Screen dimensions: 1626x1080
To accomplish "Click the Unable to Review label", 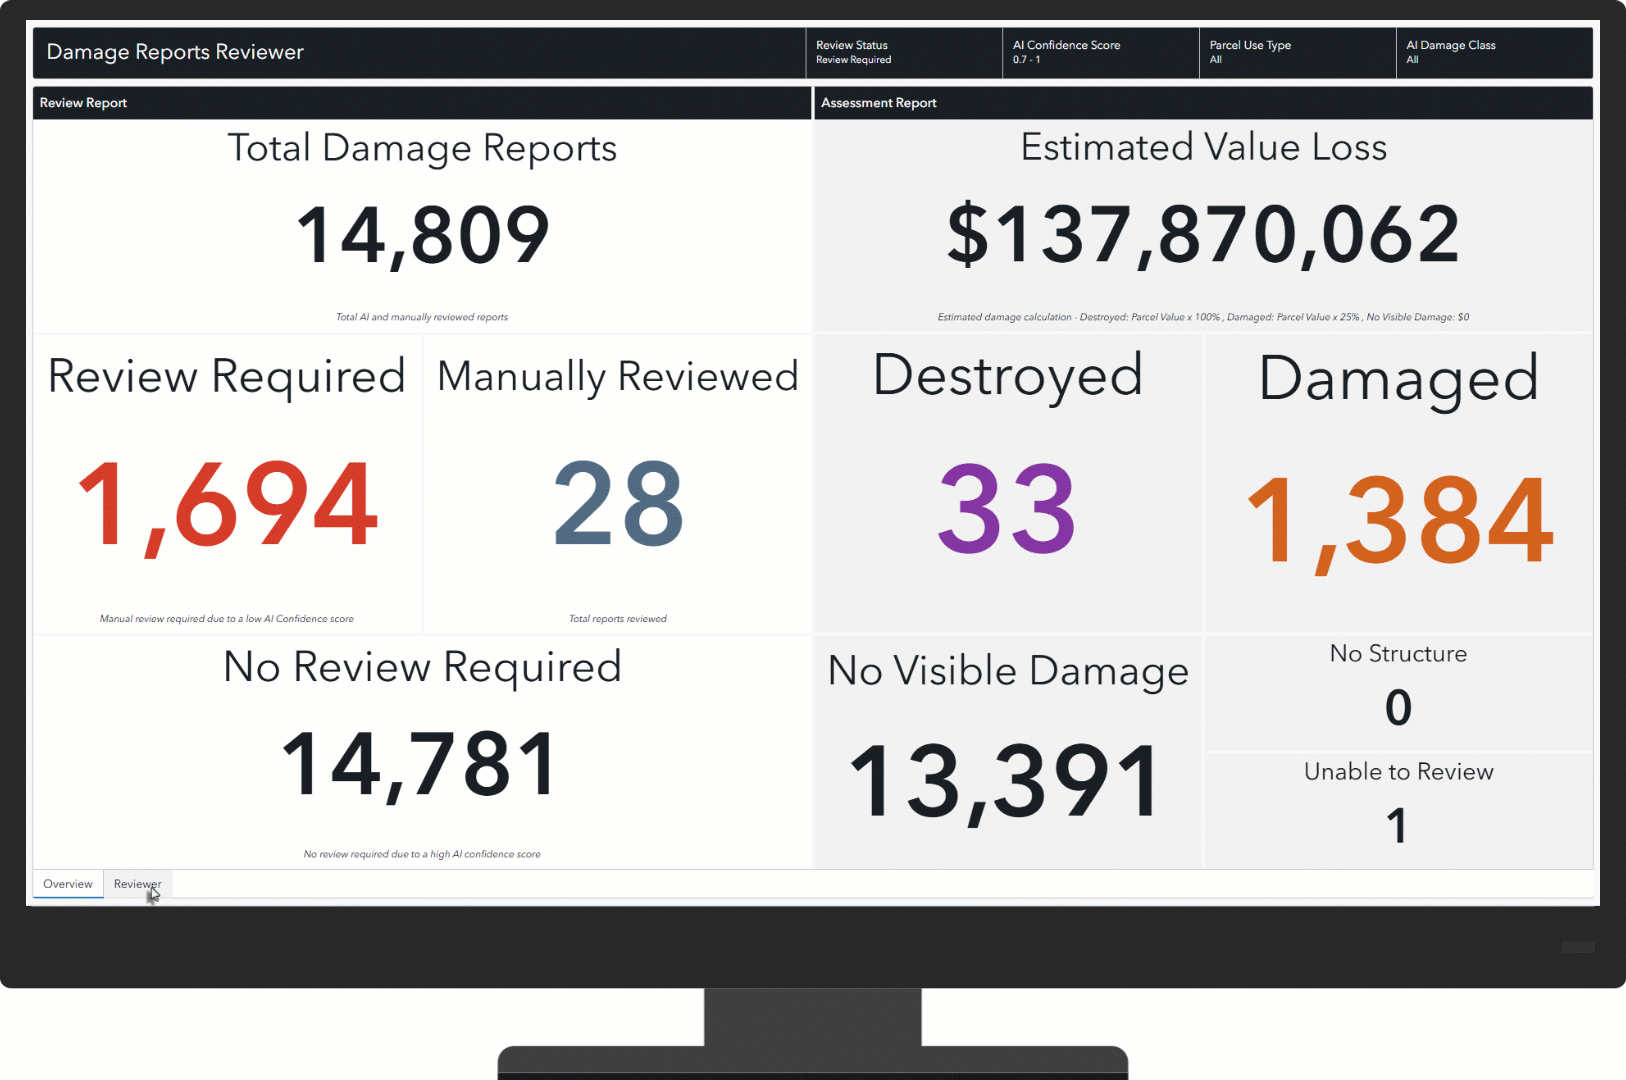I will coord(1398,772).
